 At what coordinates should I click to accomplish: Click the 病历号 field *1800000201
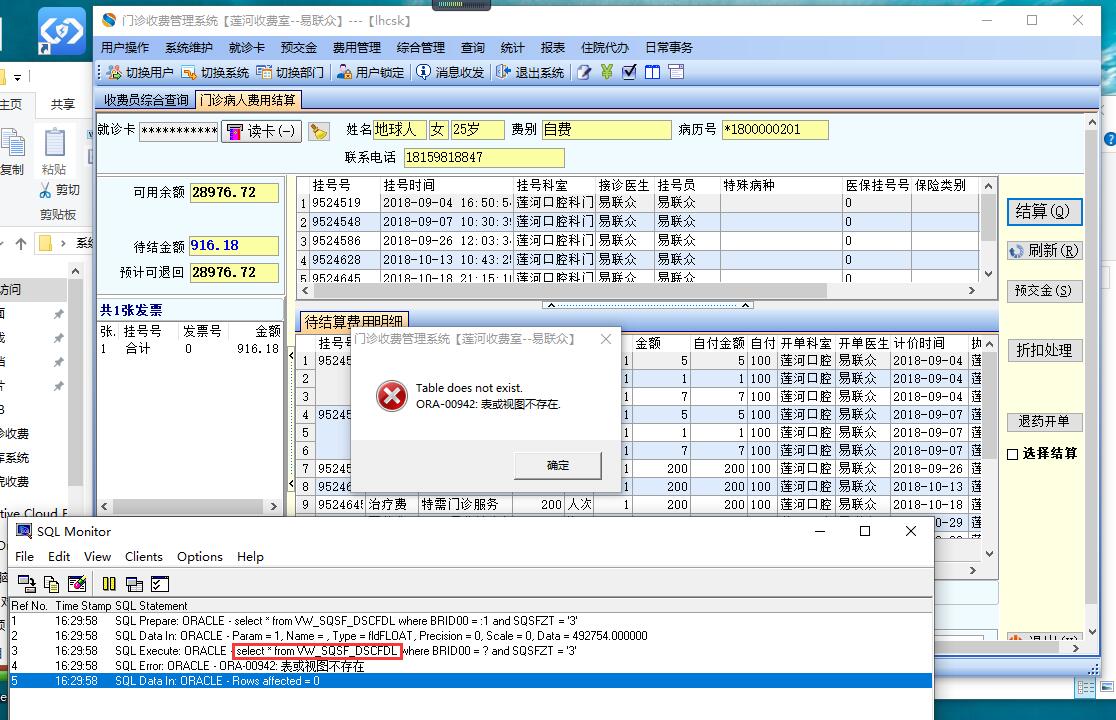click(x=775, y=129)
